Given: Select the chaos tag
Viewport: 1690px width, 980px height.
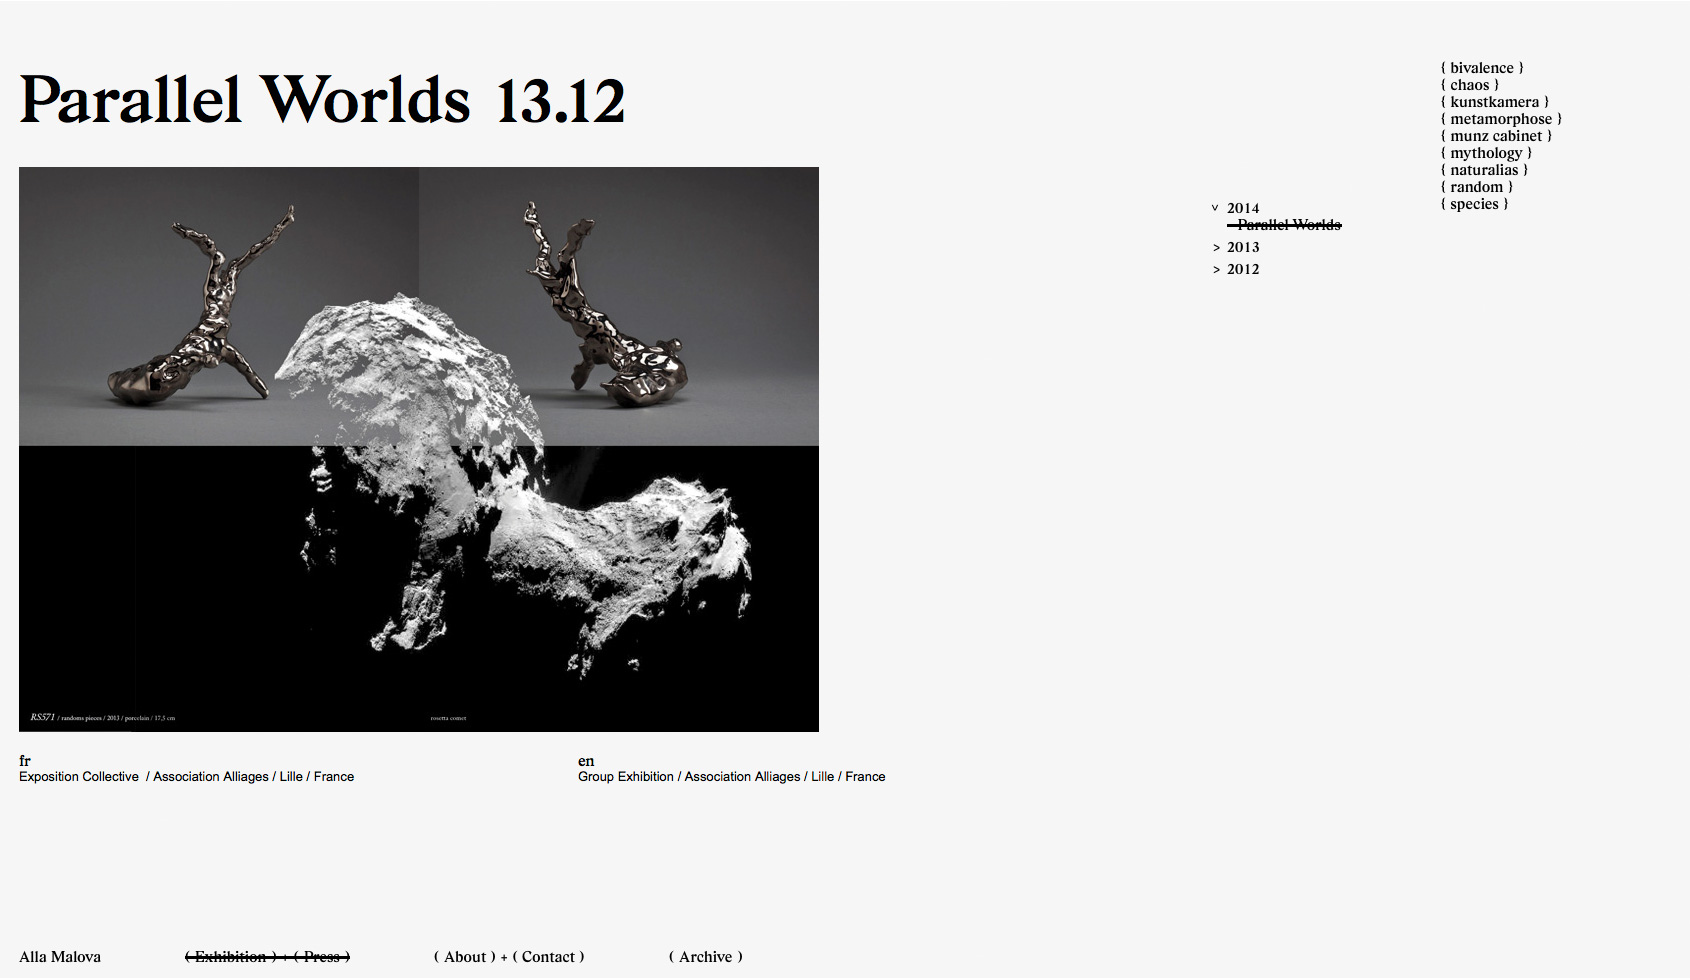Looking at the screenshot, I should 1469,85.
